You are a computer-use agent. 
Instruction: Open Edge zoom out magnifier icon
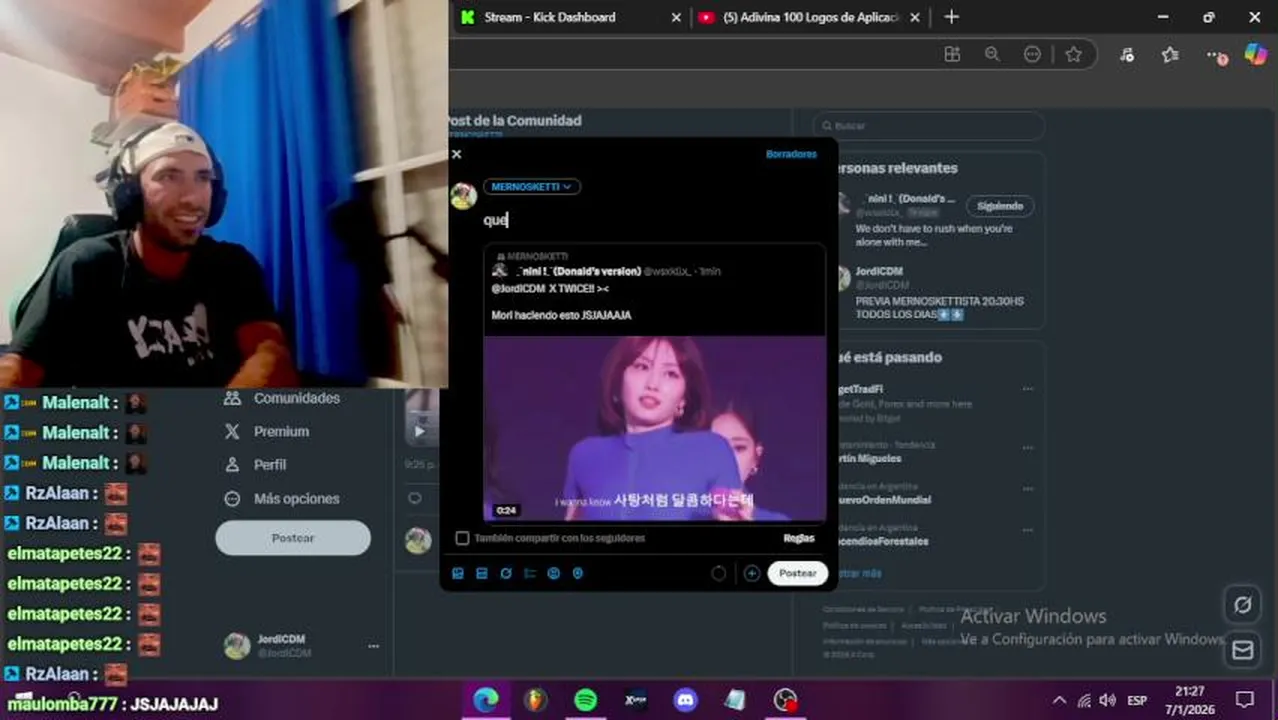tap(992, 54)
